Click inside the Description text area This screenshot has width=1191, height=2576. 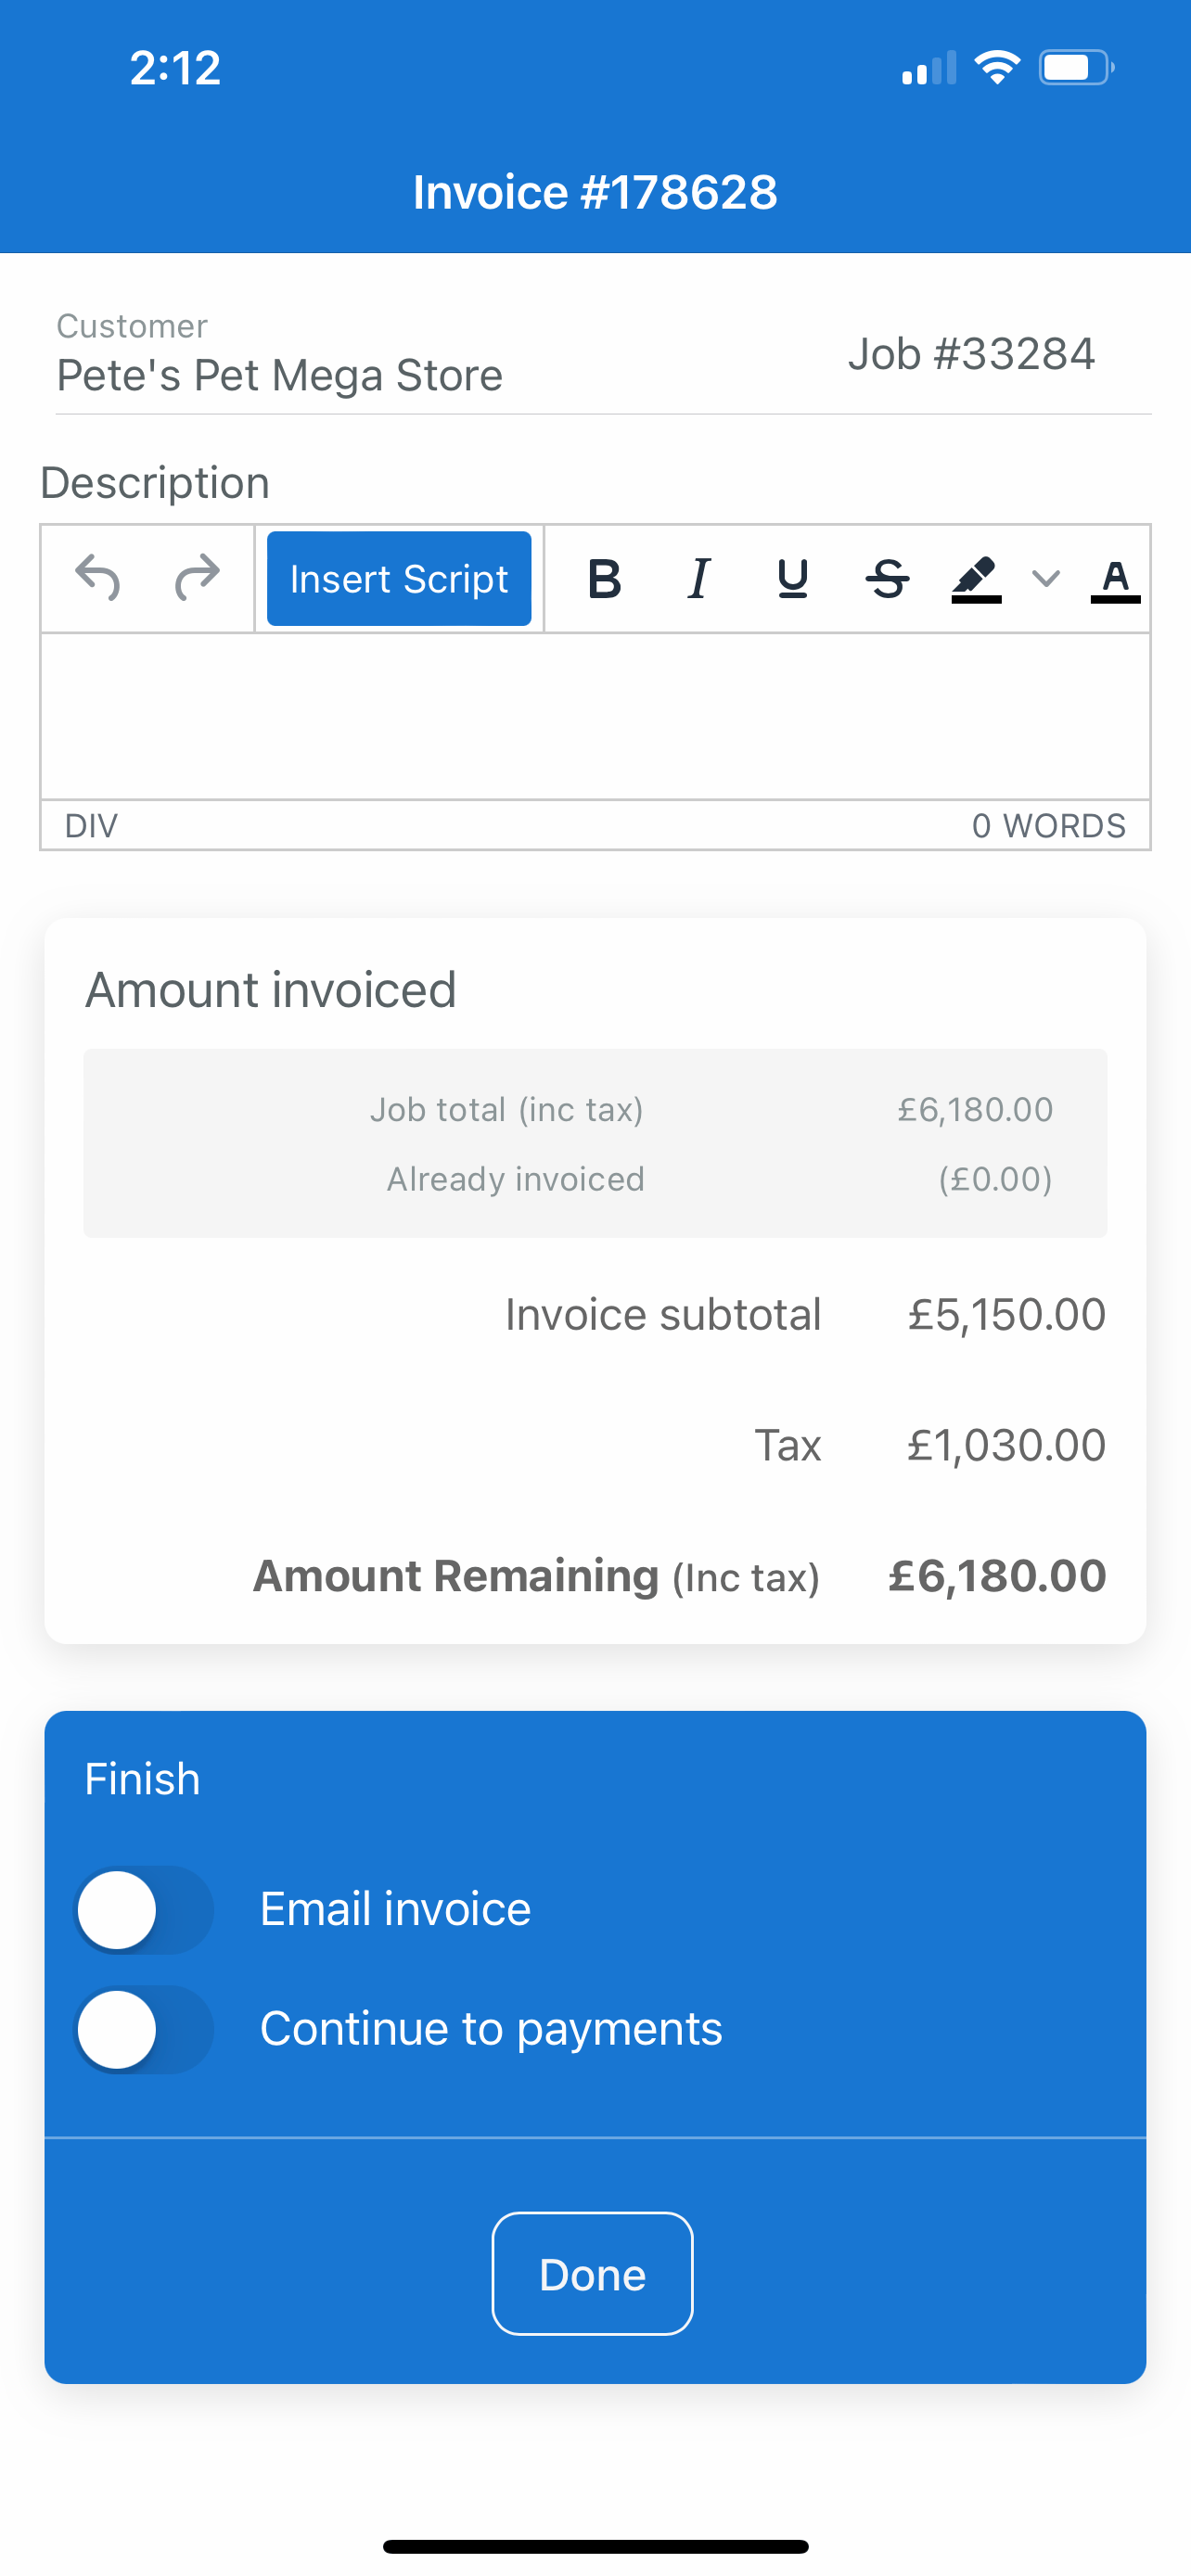click(595, 716)
